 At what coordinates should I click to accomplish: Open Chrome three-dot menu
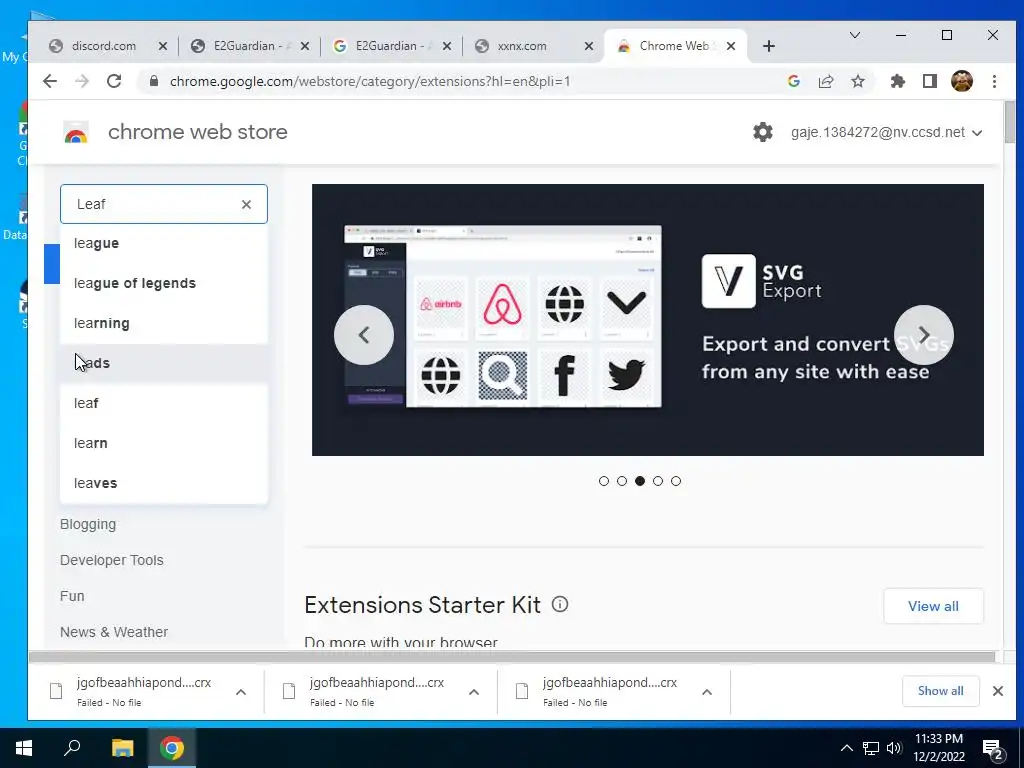tap(994, 81)
